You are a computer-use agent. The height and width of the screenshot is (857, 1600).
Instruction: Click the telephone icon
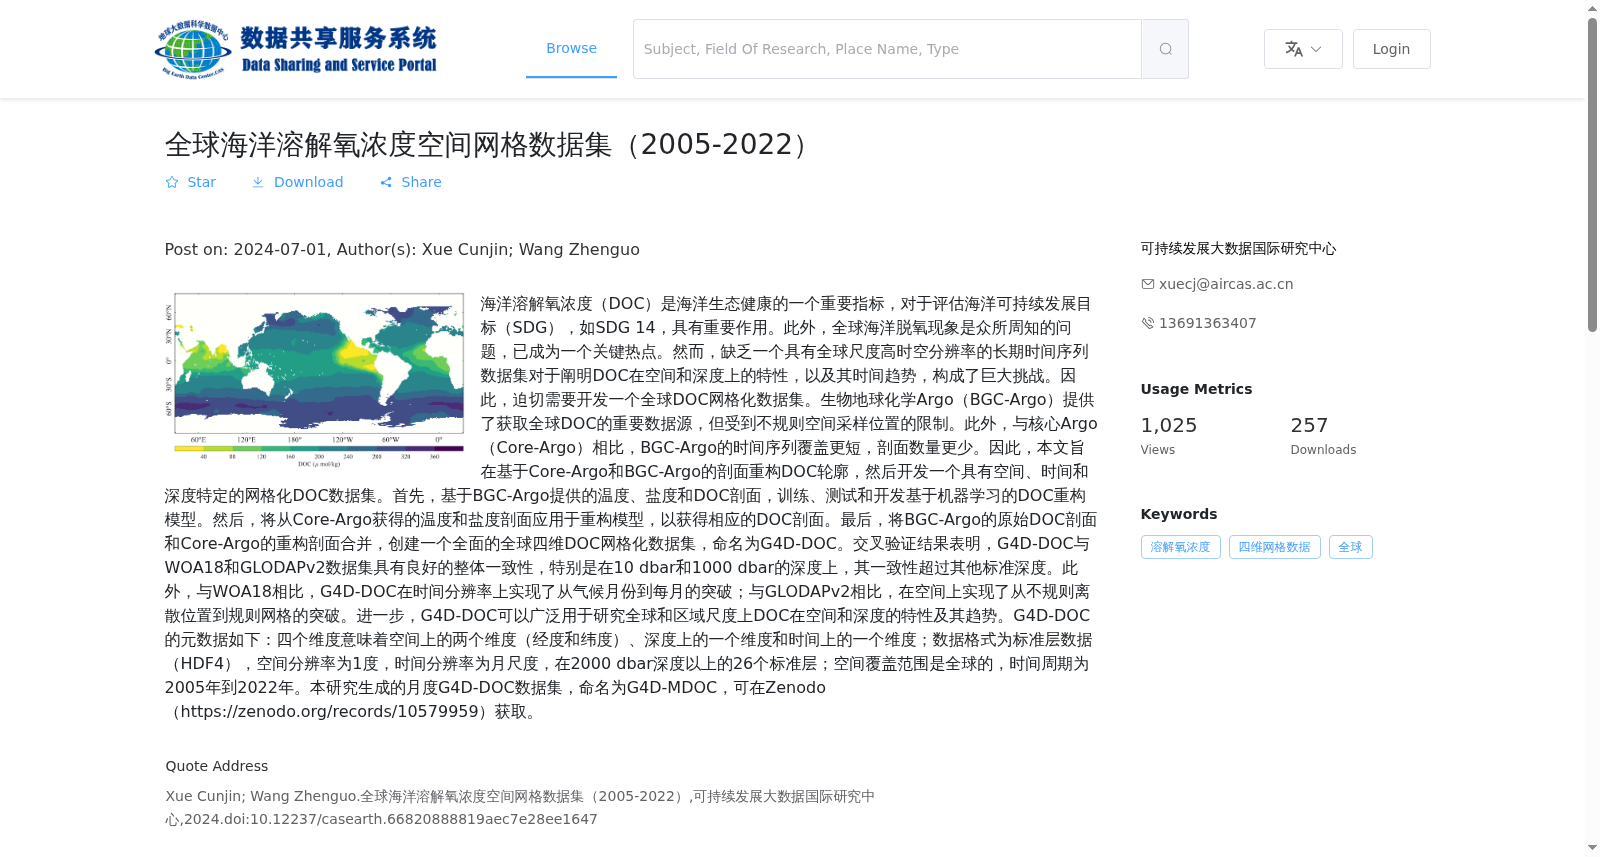pos(1148,323)
